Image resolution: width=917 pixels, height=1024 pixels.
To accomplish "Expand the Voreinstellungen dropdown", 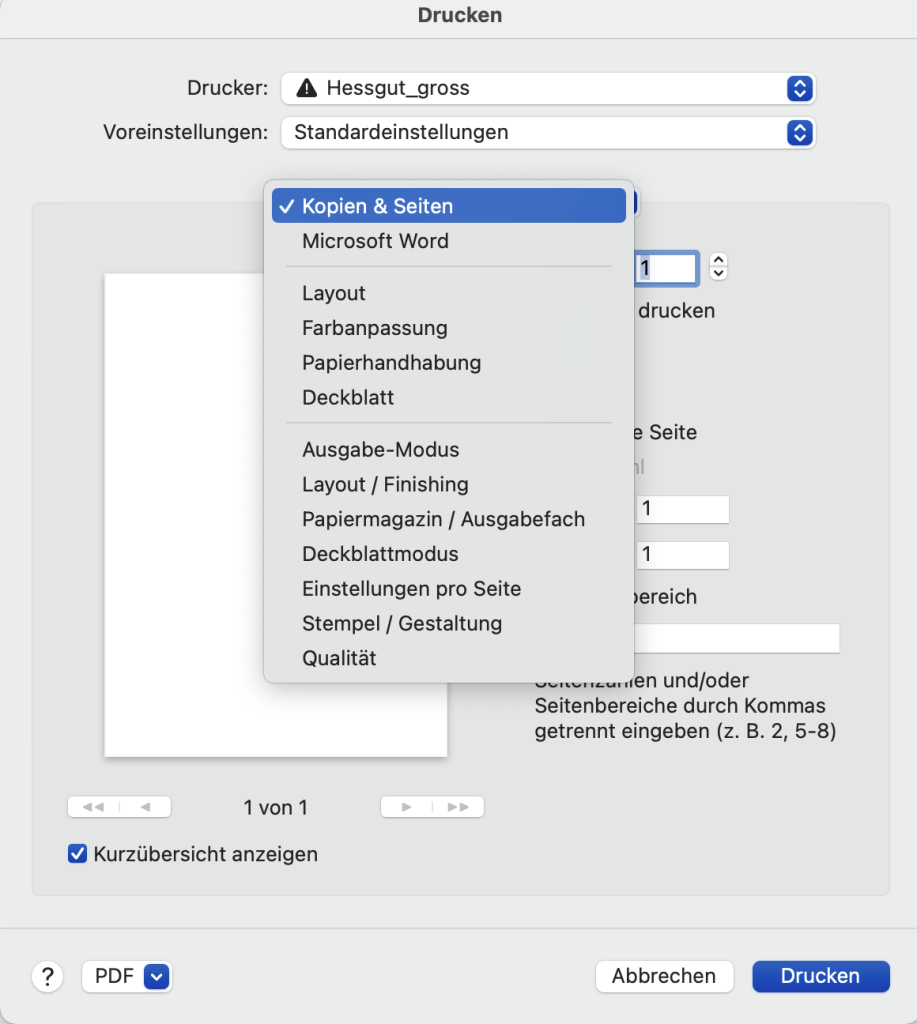I will click(x=548, y=132).
